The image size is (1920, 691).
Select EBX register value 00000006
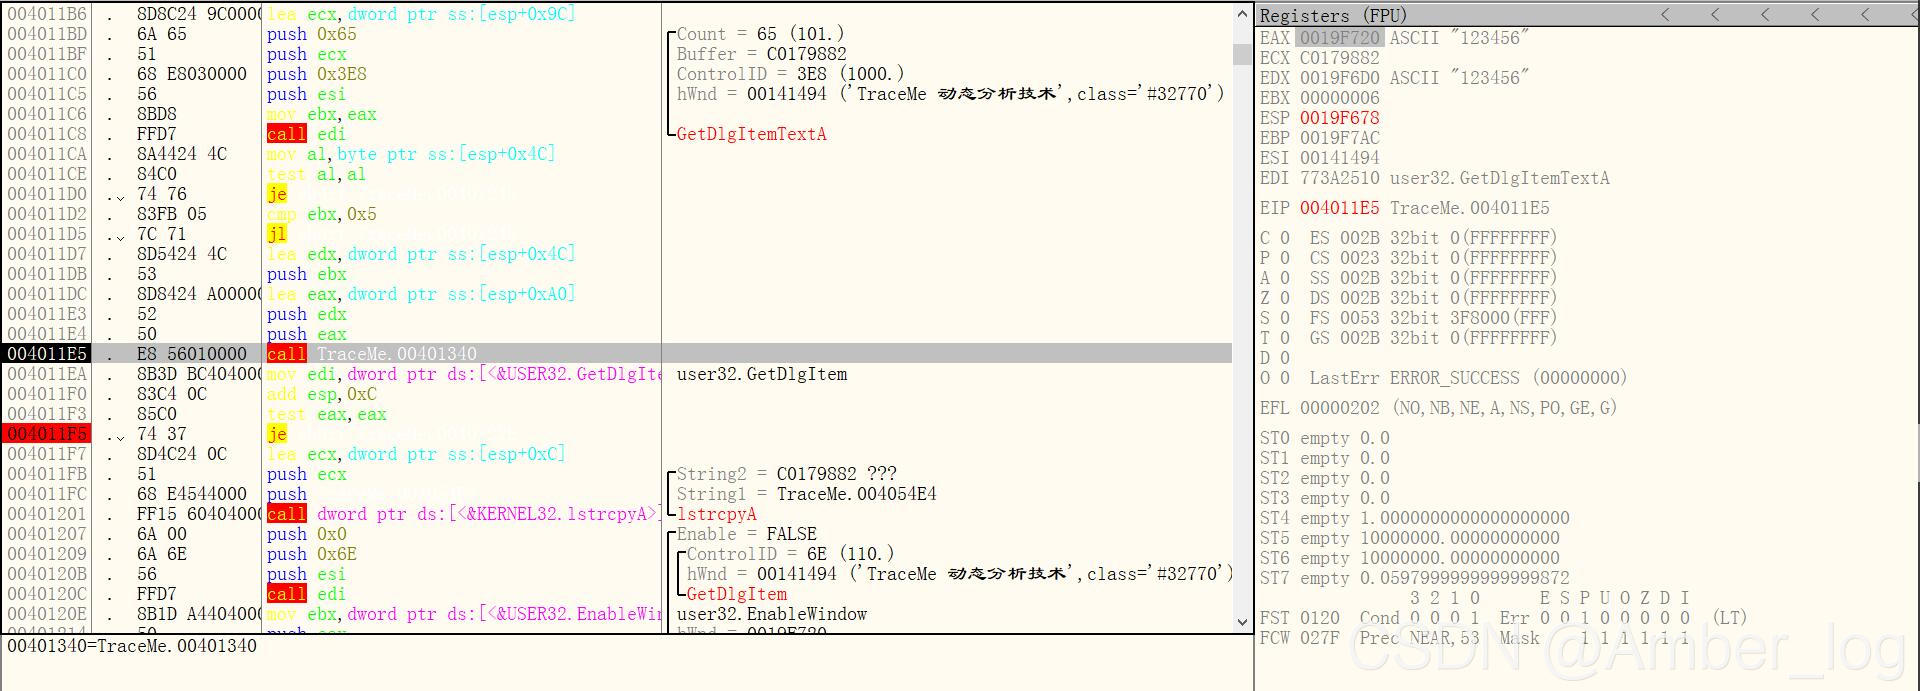point(1340,98)
